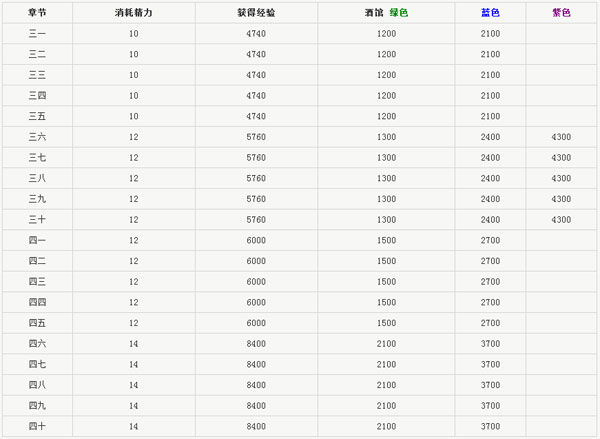Click the 章节 column header
The image size is (600, 439).
[38, 13]
